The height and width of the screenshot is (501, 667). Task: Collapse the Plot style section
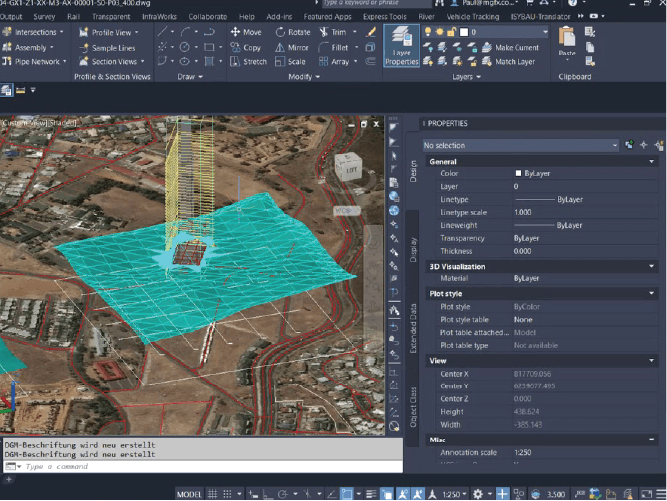(651, 293)
